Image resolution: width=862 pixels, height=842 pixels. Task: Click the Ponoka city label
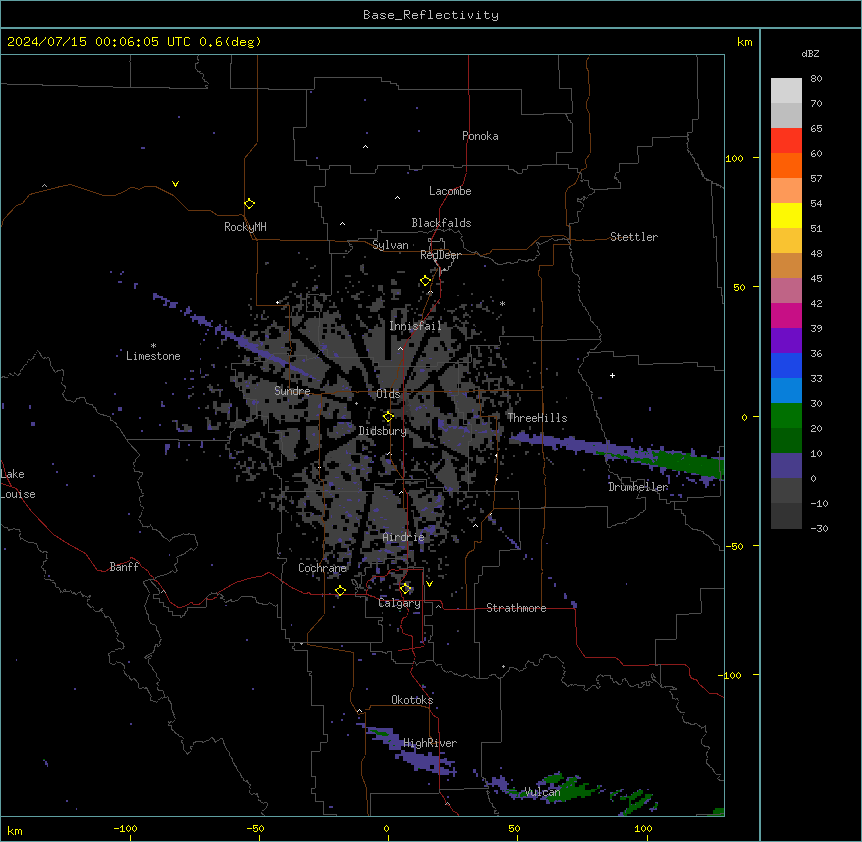pyautogui.click(x=480, y=136)
